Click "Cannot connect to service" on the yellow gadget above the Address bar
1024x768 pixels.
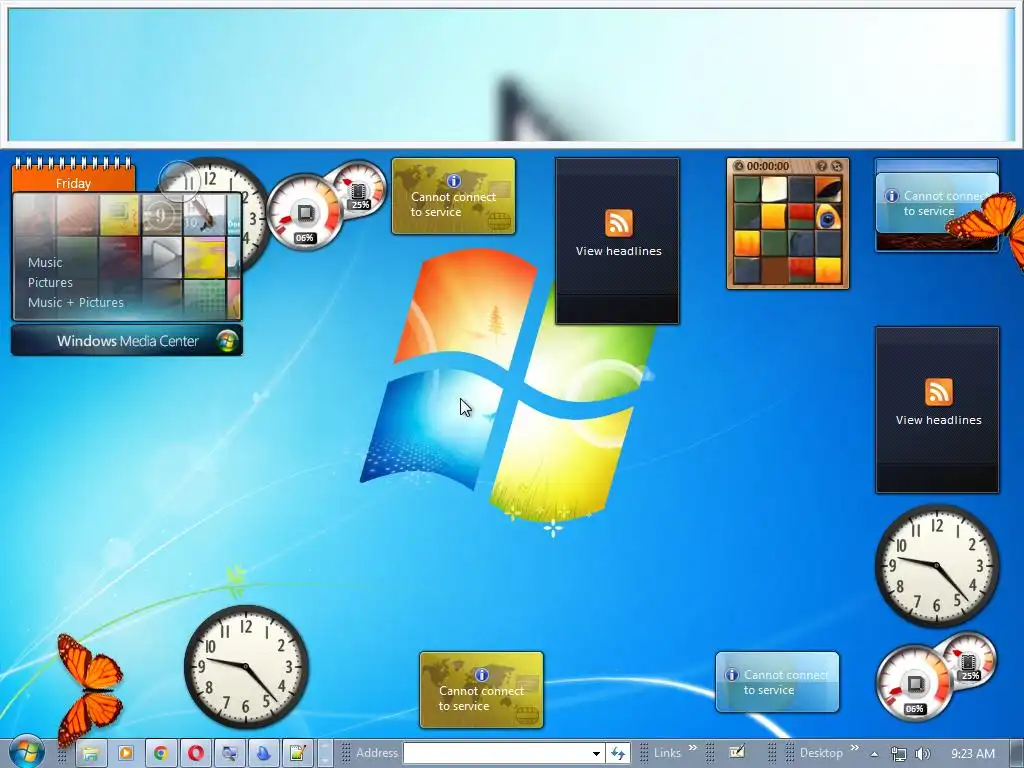[481, 698]
